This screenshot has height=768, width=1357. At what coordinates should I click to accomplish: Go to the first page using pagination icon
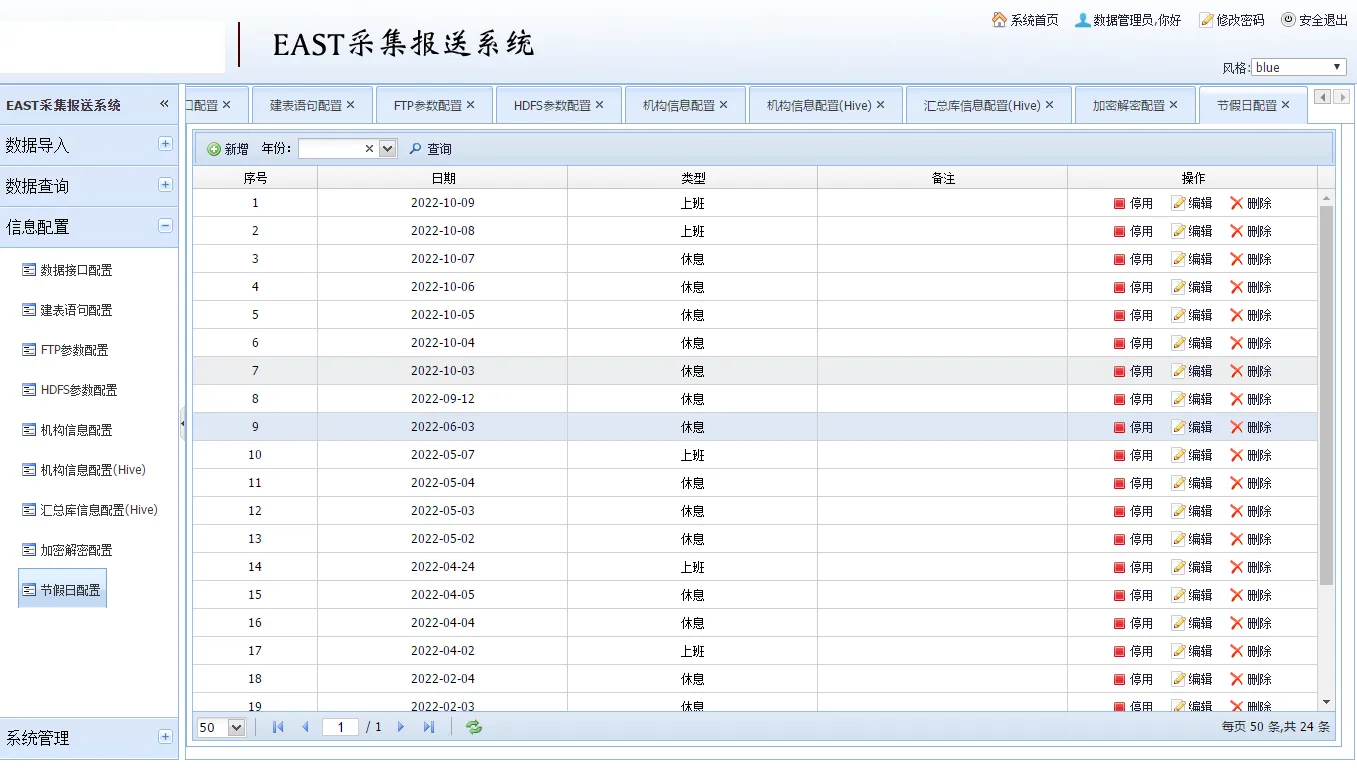pyautogui.click(x=278, y=727)
